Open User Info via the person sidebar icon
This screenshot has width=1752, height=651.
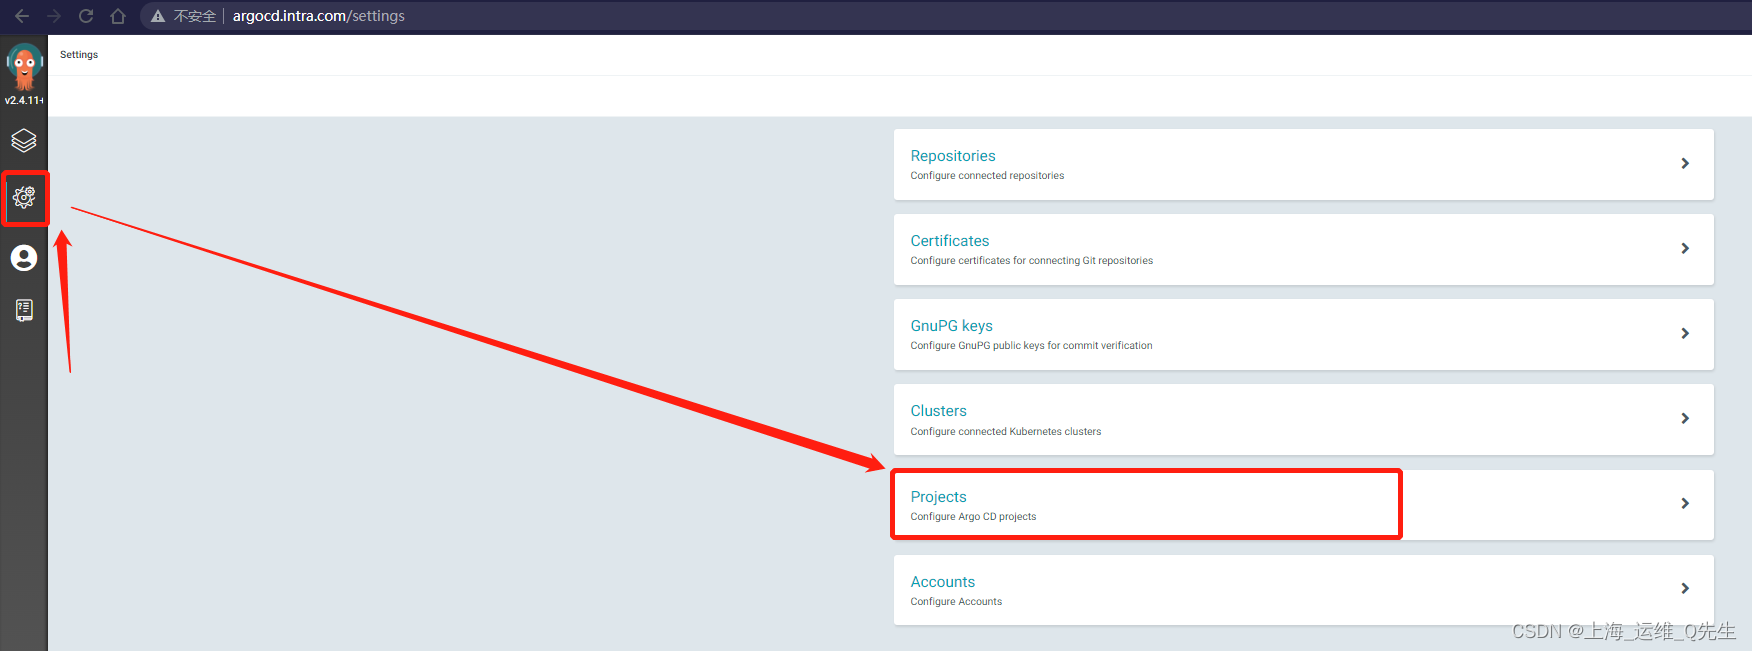pos(24,258)
